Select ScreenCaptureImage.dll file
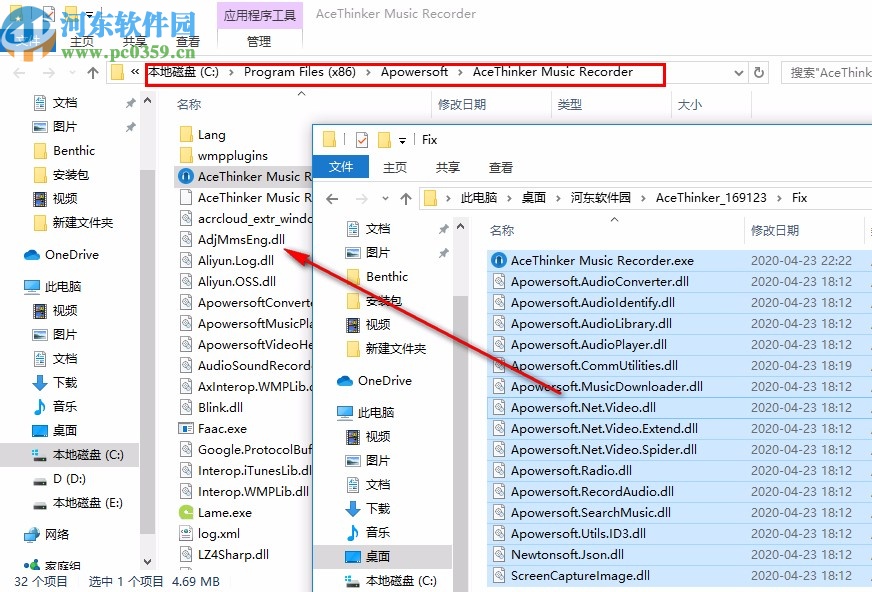This screenshot has width=872, height=592. click(580, 576)
